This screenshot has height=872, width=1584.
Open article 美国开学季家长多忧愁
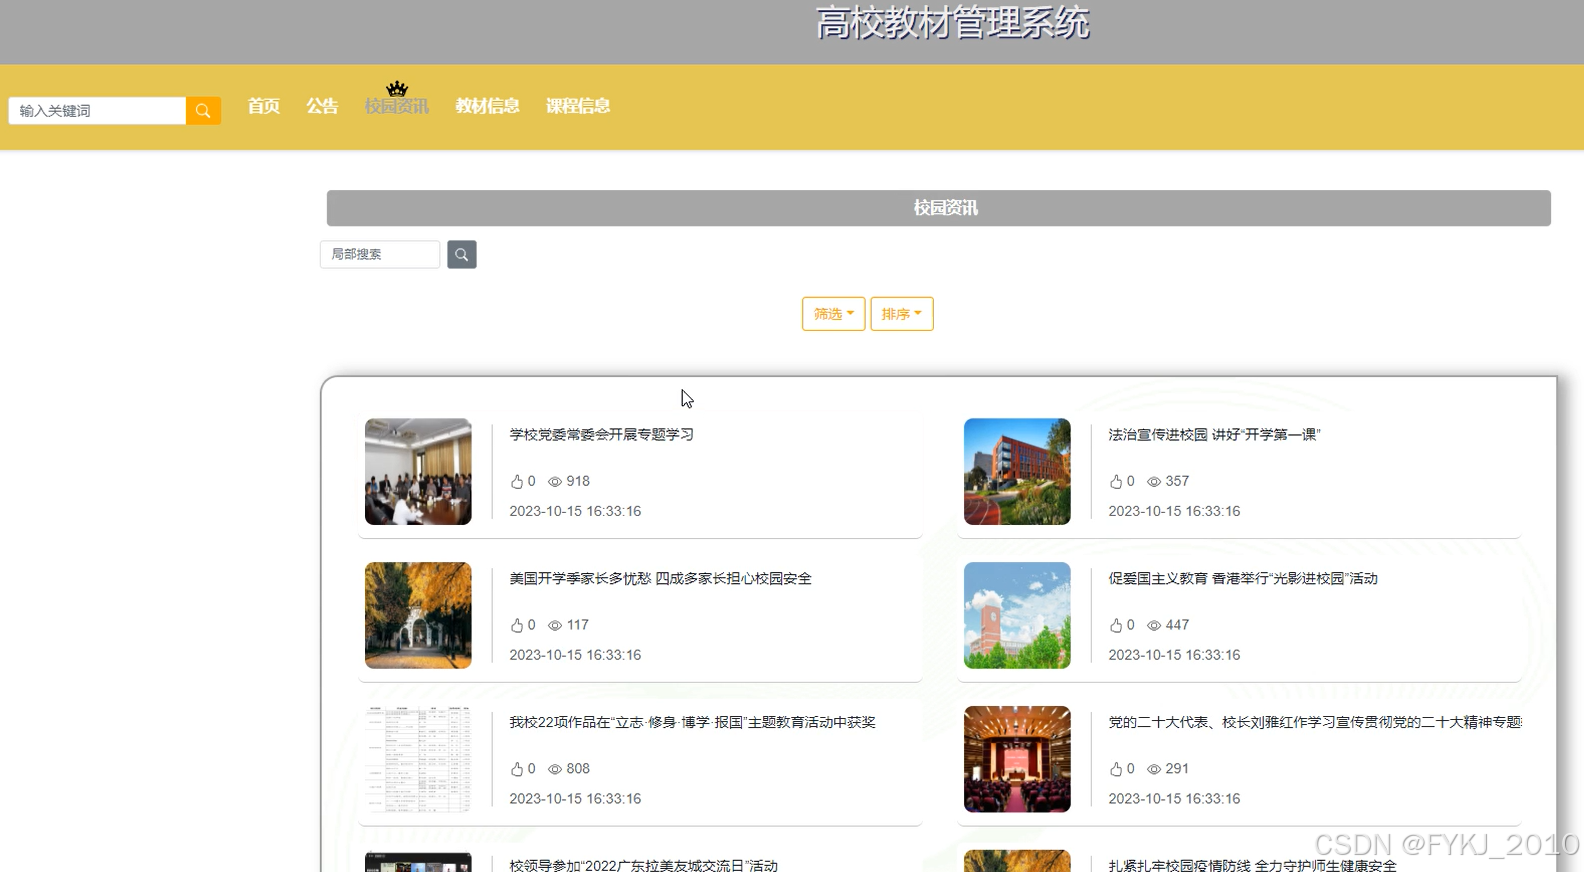660,579
